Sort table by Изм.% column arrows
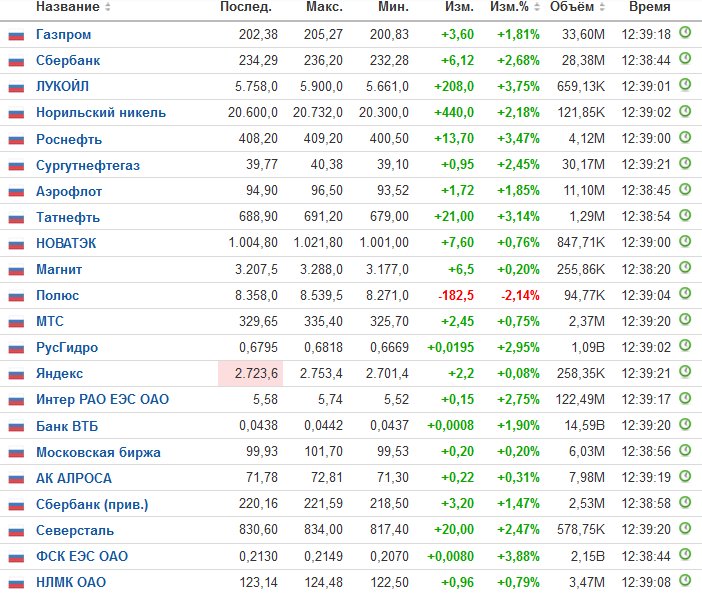 click(x=537, y=7)
